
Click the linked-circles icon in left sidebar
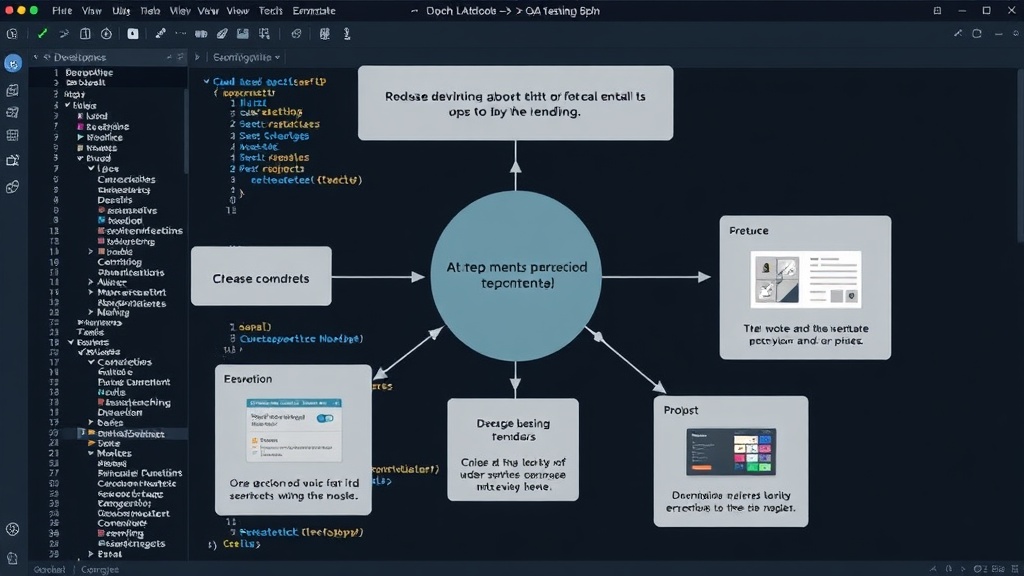[12, 187]
